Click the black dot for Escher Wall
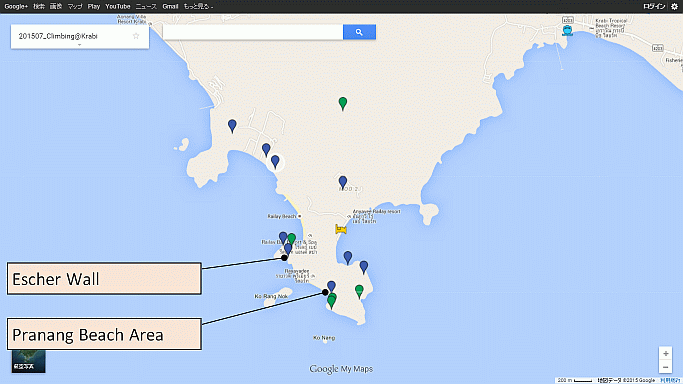Screen dimensions: 683x384 point(284,258)
